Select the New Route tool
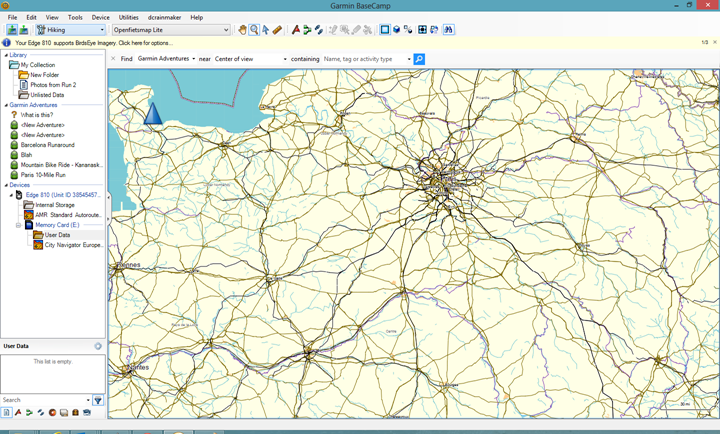Image resolution: width=720 pixels, height=434 pixels. click(307, 30)
